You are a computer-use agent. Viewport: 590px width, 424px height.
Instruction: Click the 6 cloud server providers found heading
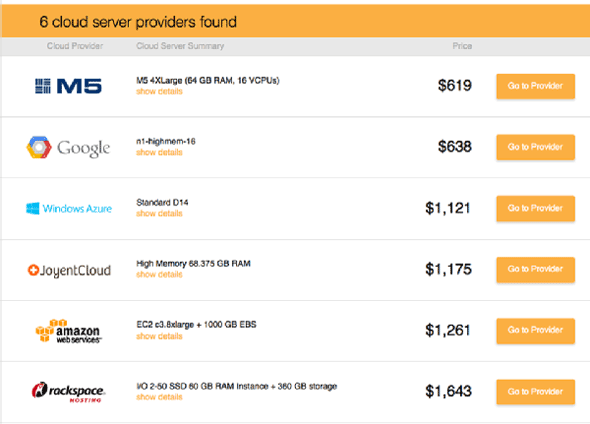(138, 22)
